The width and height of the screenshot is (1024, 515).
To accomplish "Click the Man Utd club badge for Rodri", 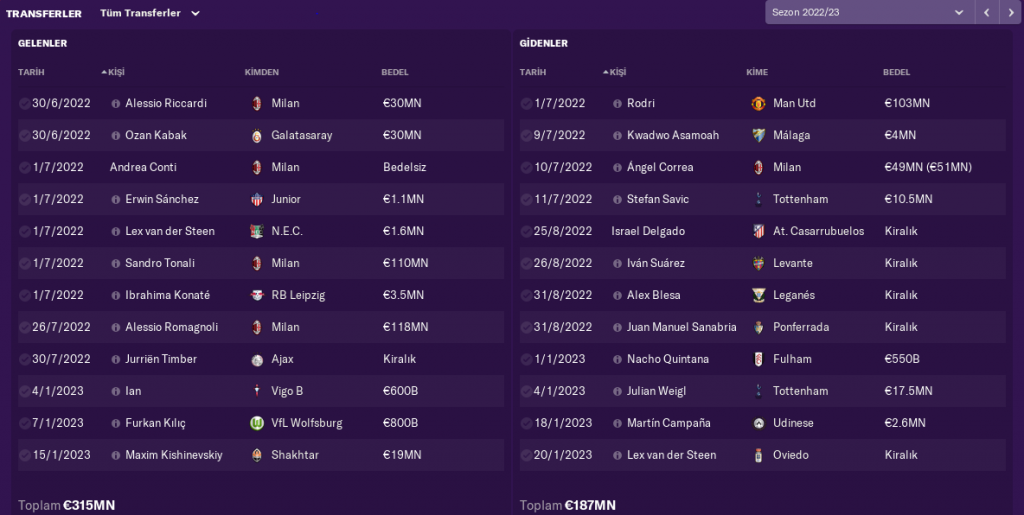I will pyautogui.click(x=758, y=103).
